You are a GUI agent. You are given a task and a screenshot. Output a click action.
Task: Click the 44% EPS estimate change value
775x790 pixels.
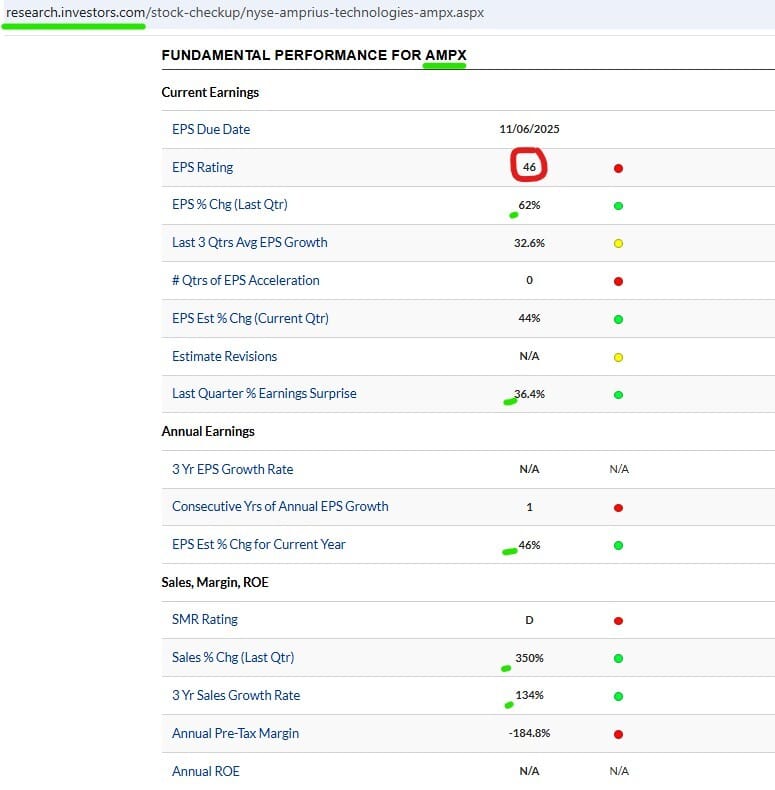529,318
